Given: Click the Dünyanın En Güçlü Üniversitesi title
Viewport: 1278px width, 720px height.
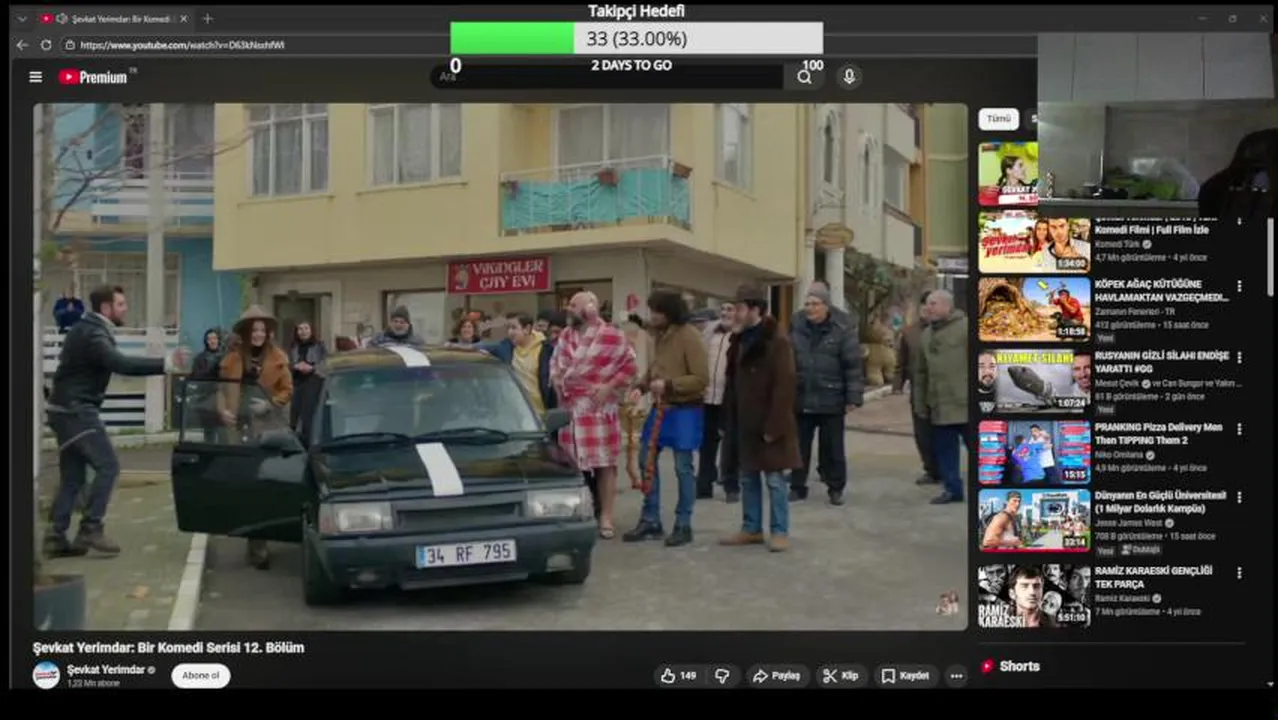Looking at the screenshot, I should coord(1160,502).
